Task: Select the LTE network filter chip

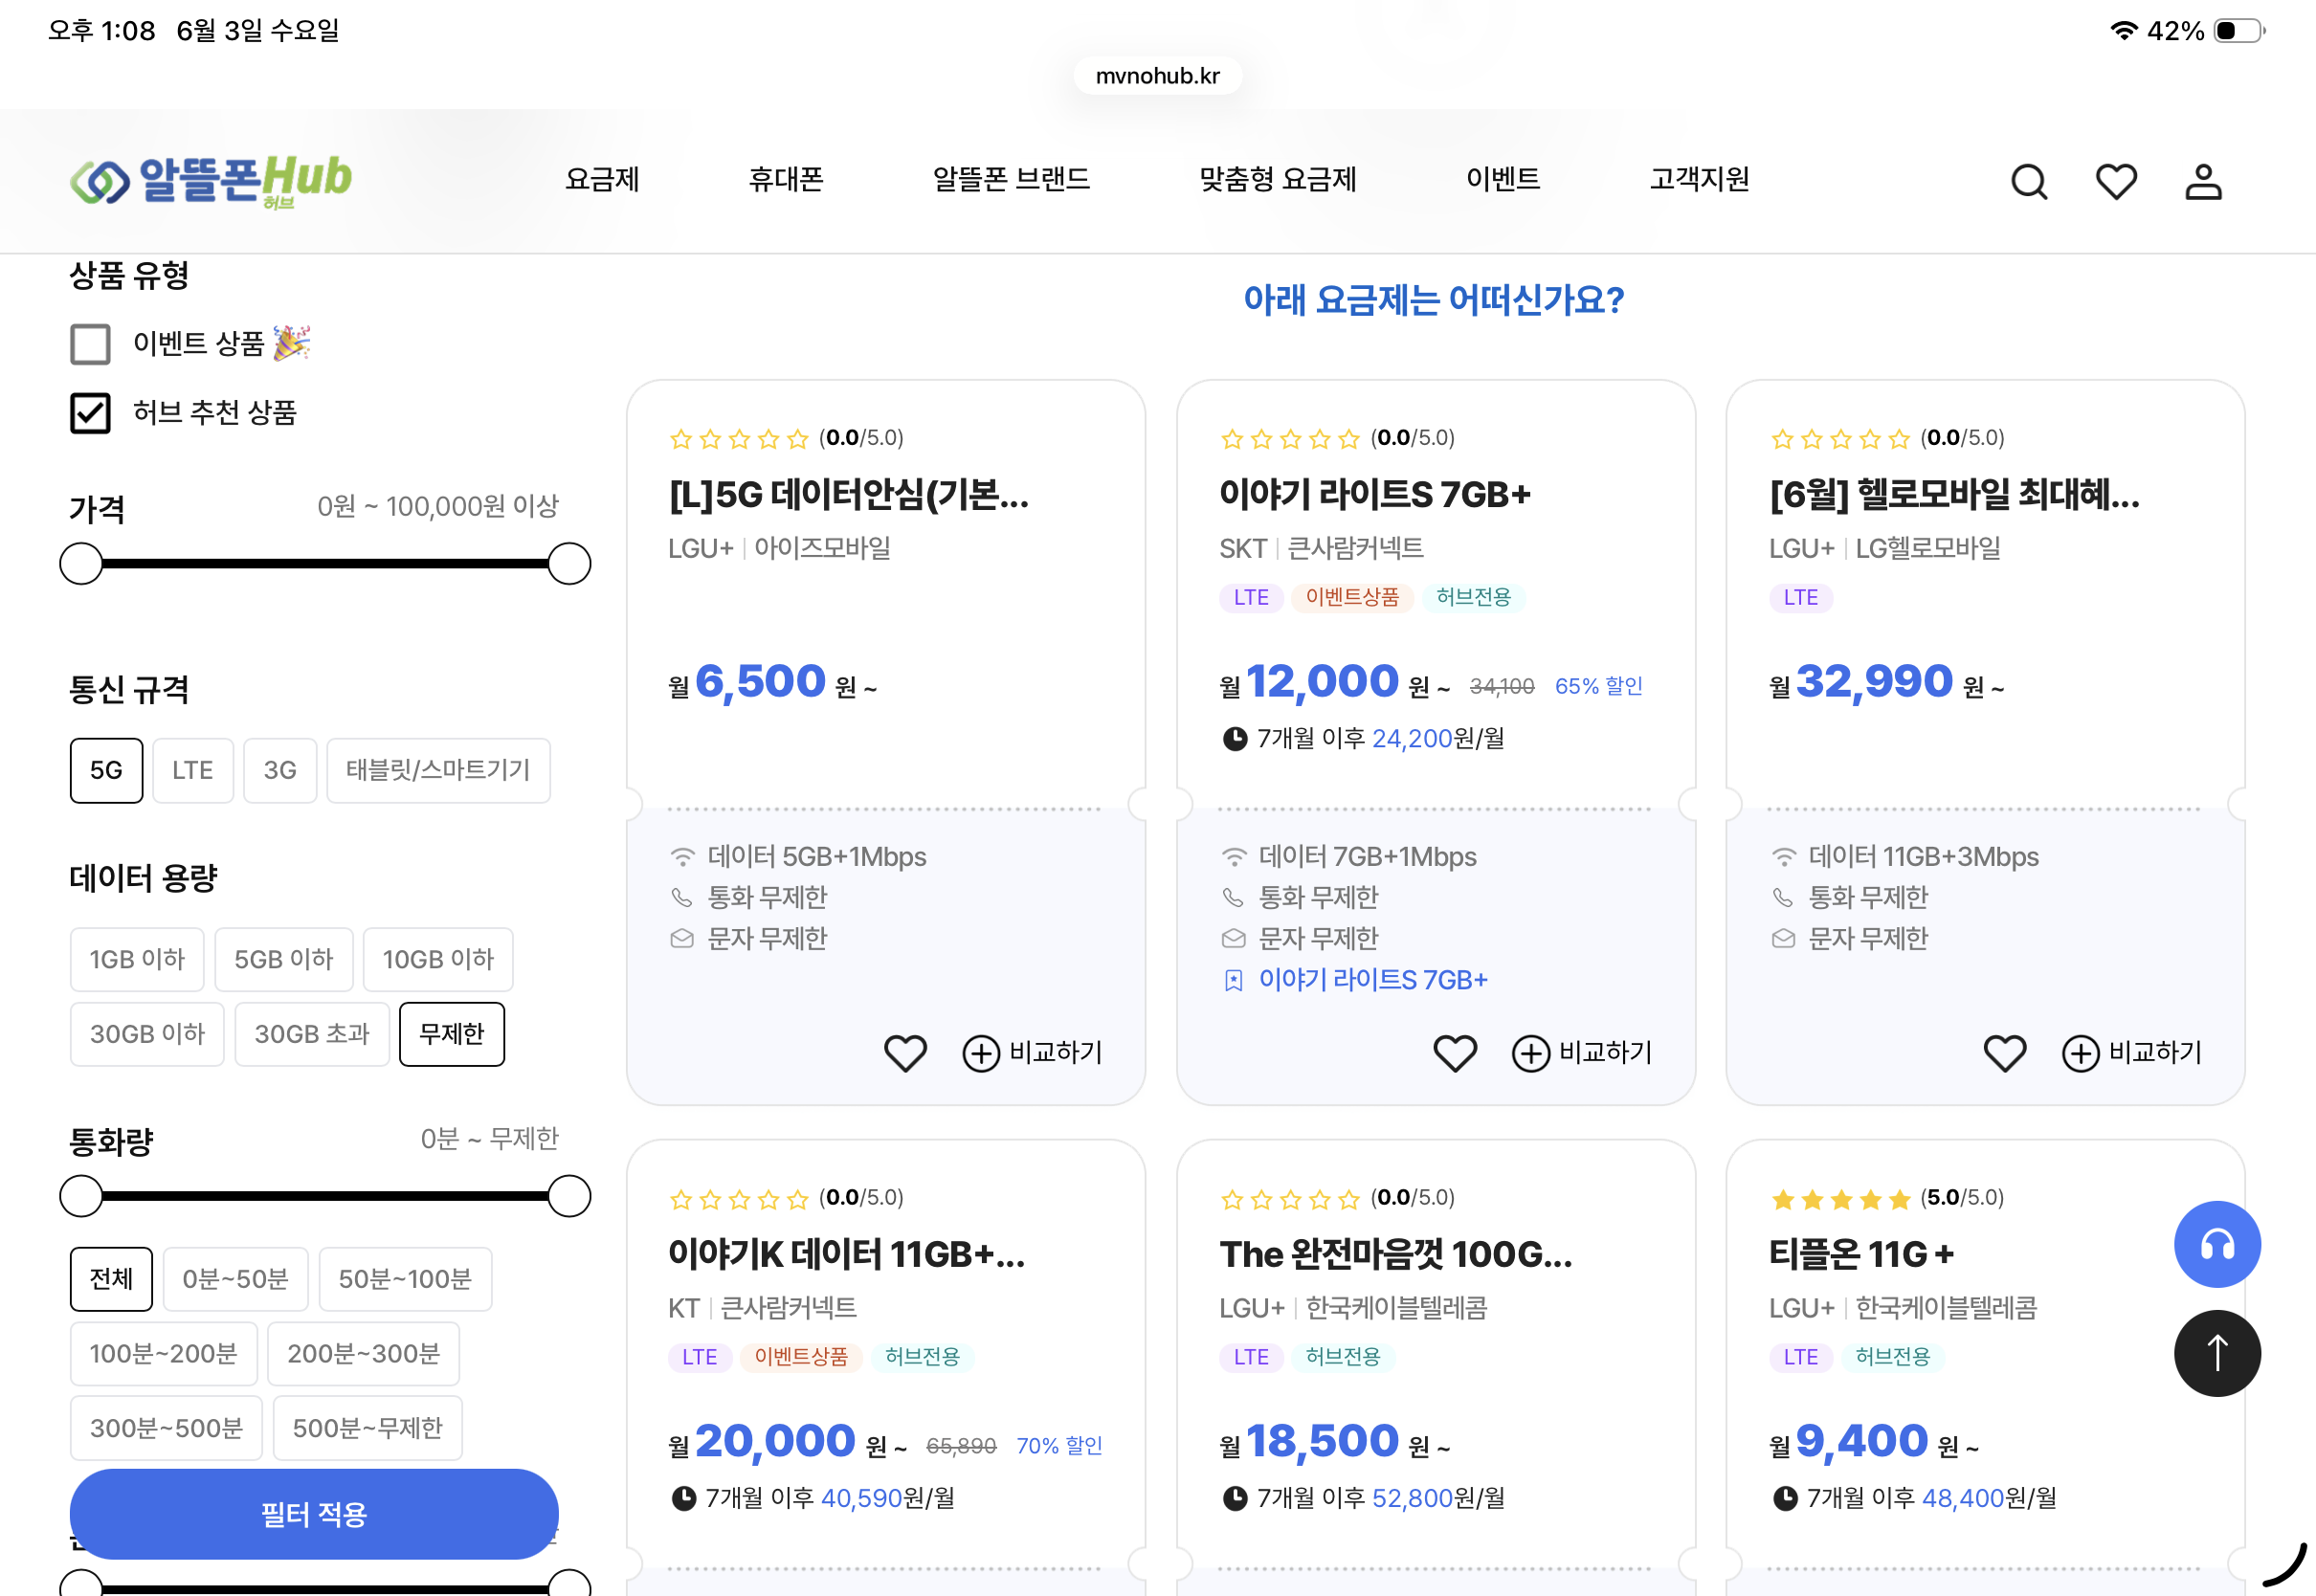Action: [193, 770]
